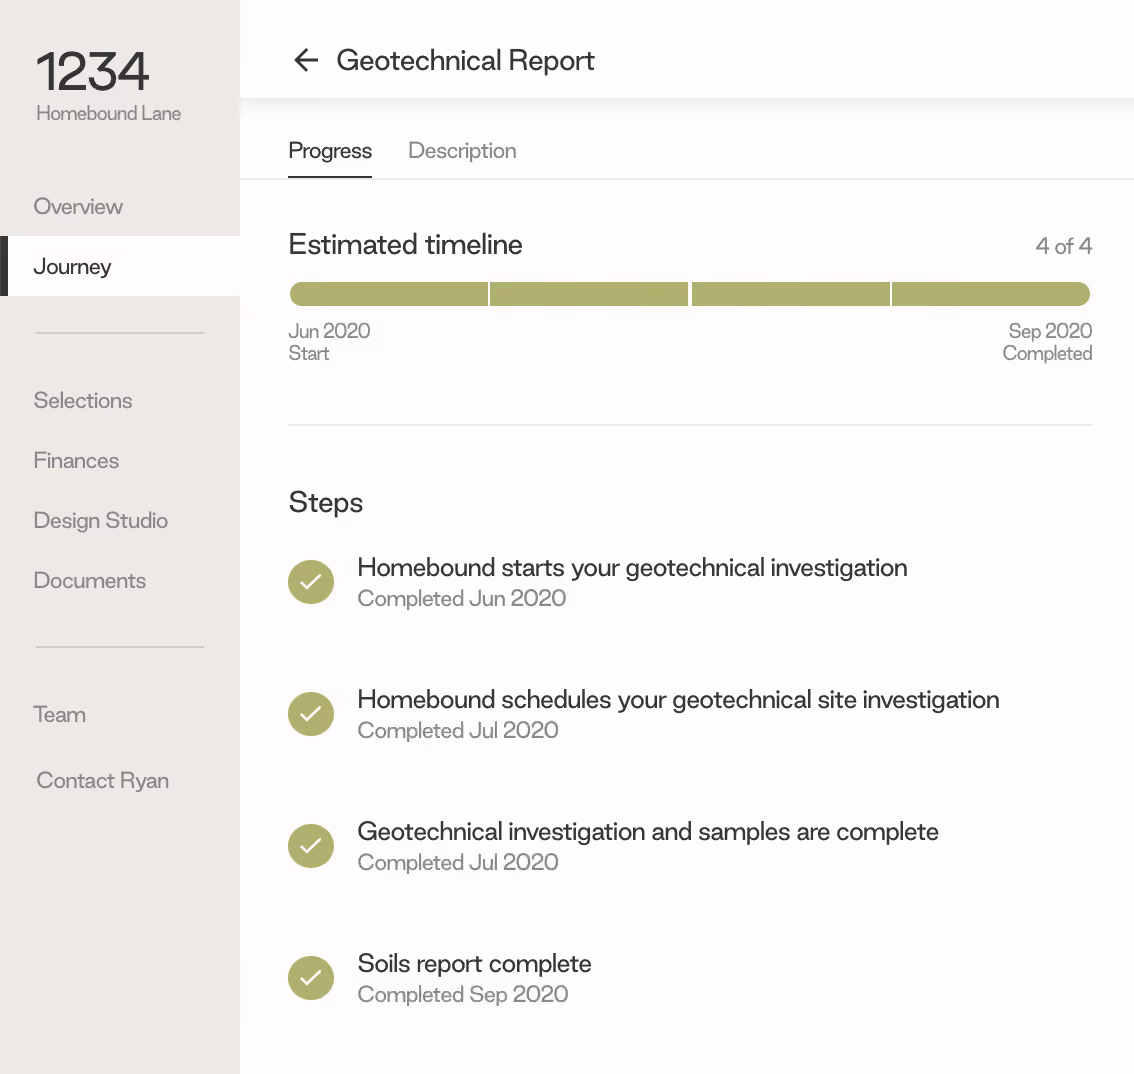Click the 'Estimated timeline' heading

(x=405, y=244)
